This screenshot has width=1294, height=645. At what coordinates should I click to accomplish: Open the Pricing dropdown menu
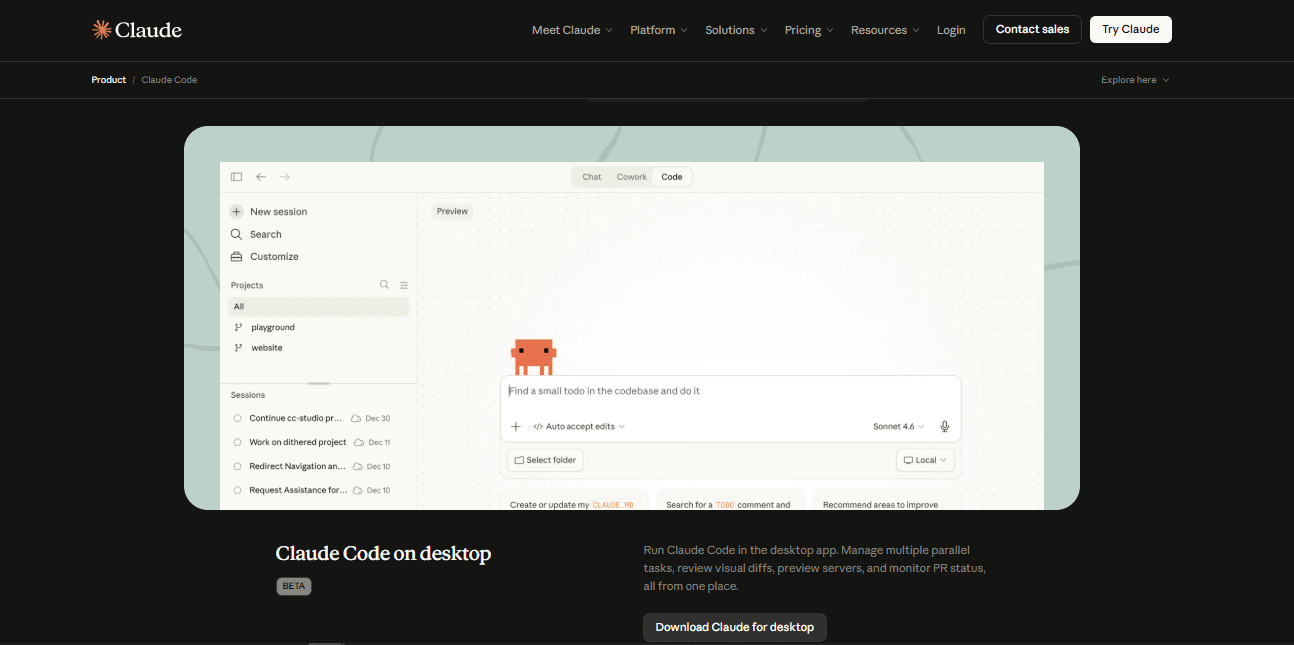809,30
